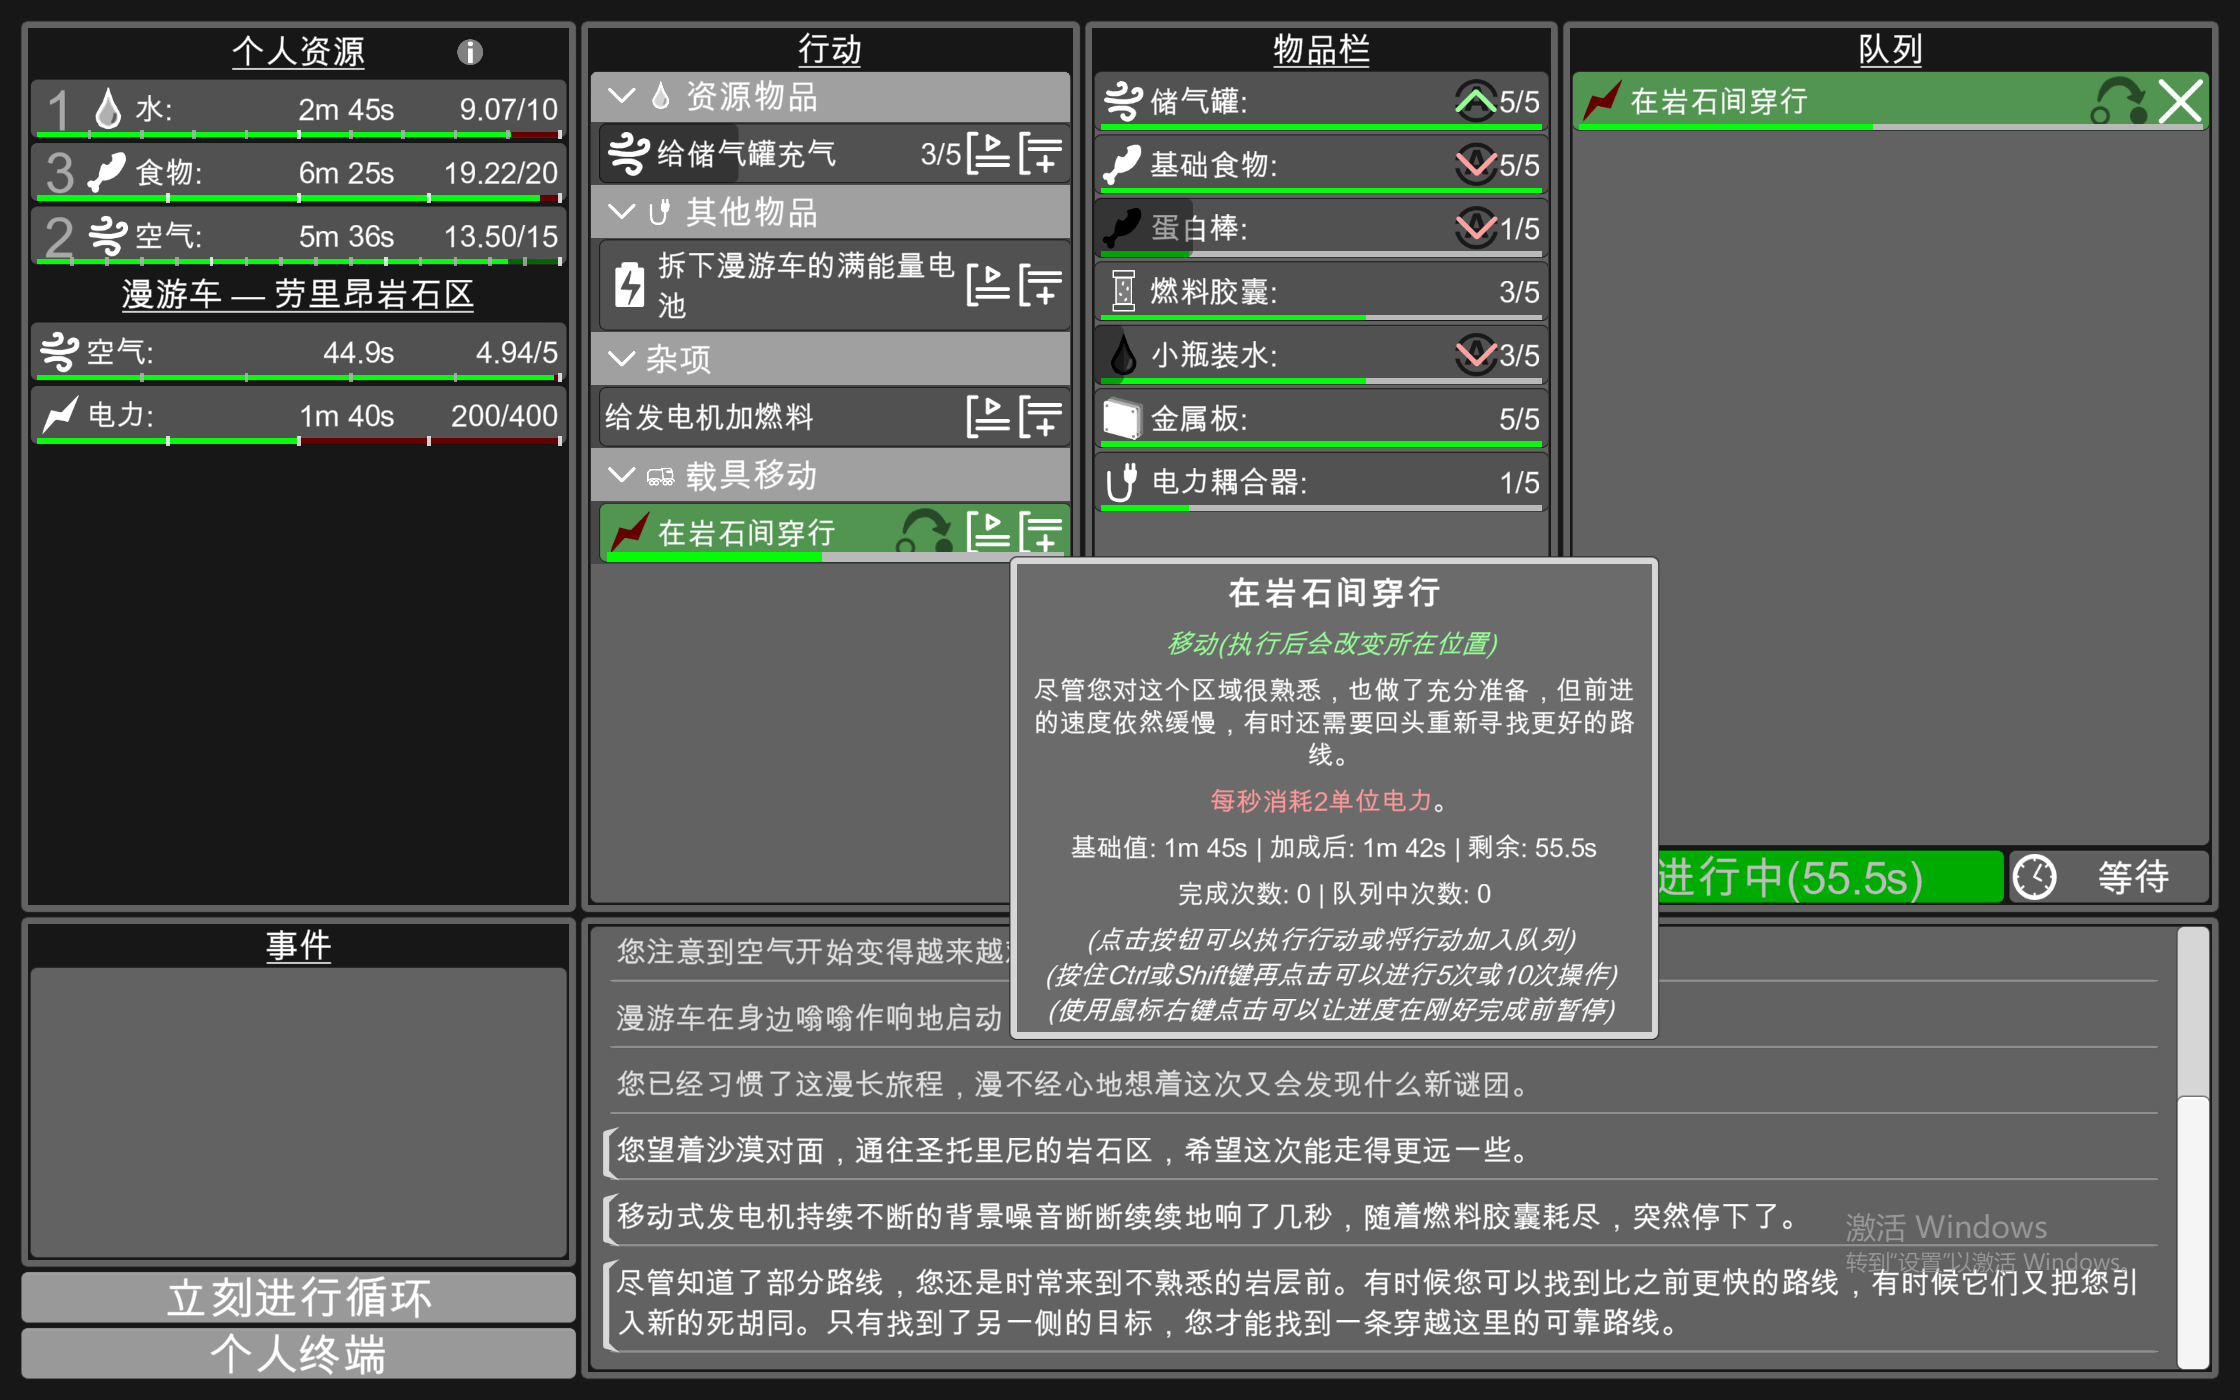
Task: Select the 行动 panel header
Action: tap(829, 49)
